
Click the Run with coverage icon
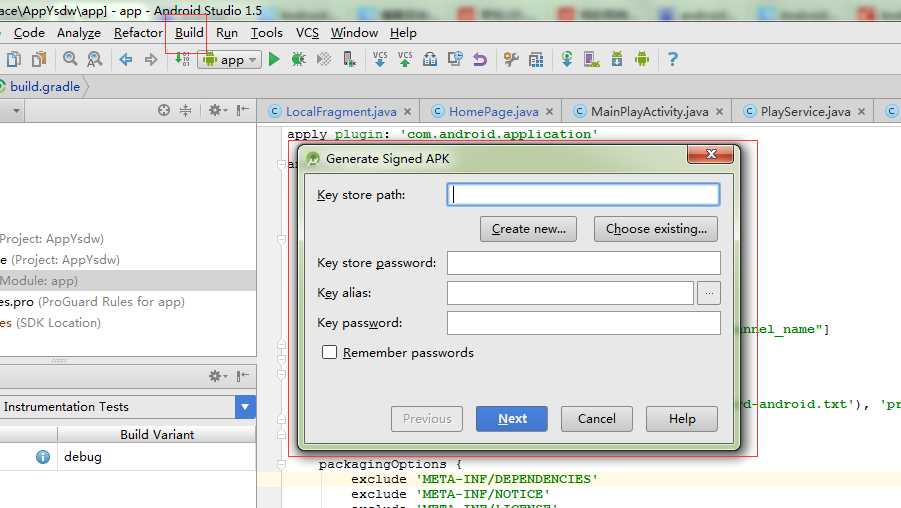[324, 59]
